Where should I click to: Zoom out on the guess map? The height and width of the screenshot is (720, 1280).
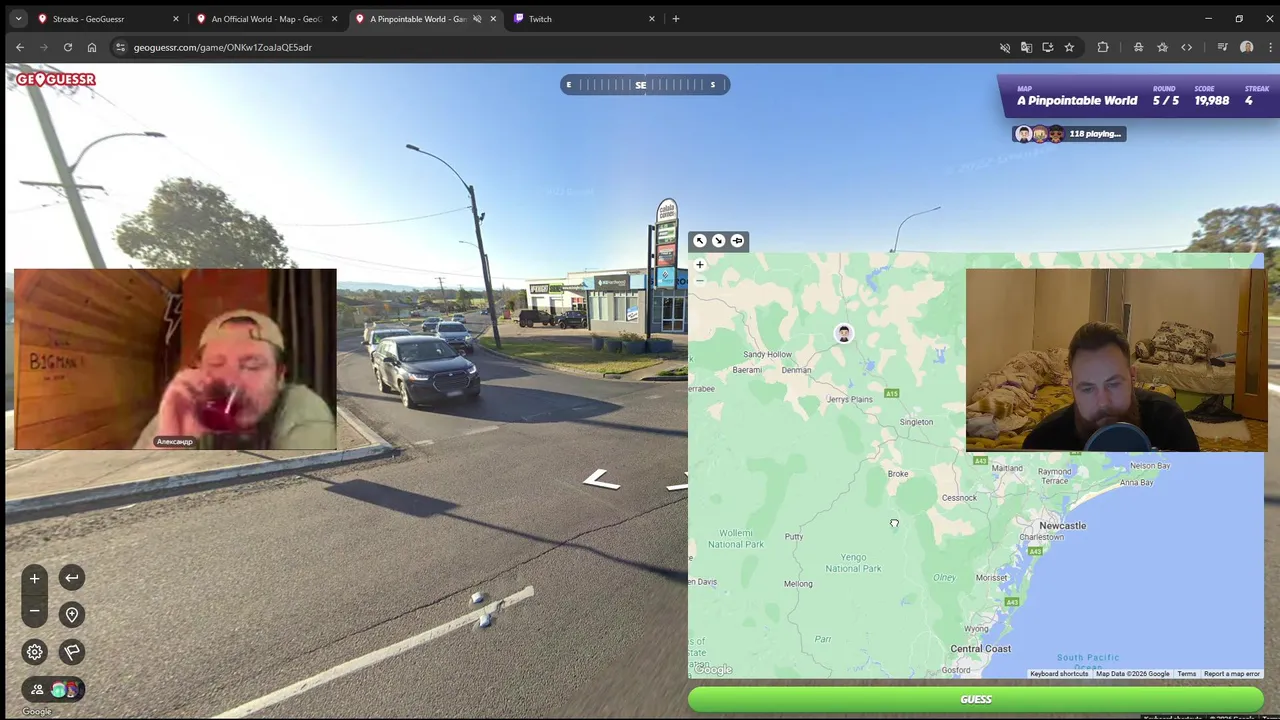pos(700,281)
